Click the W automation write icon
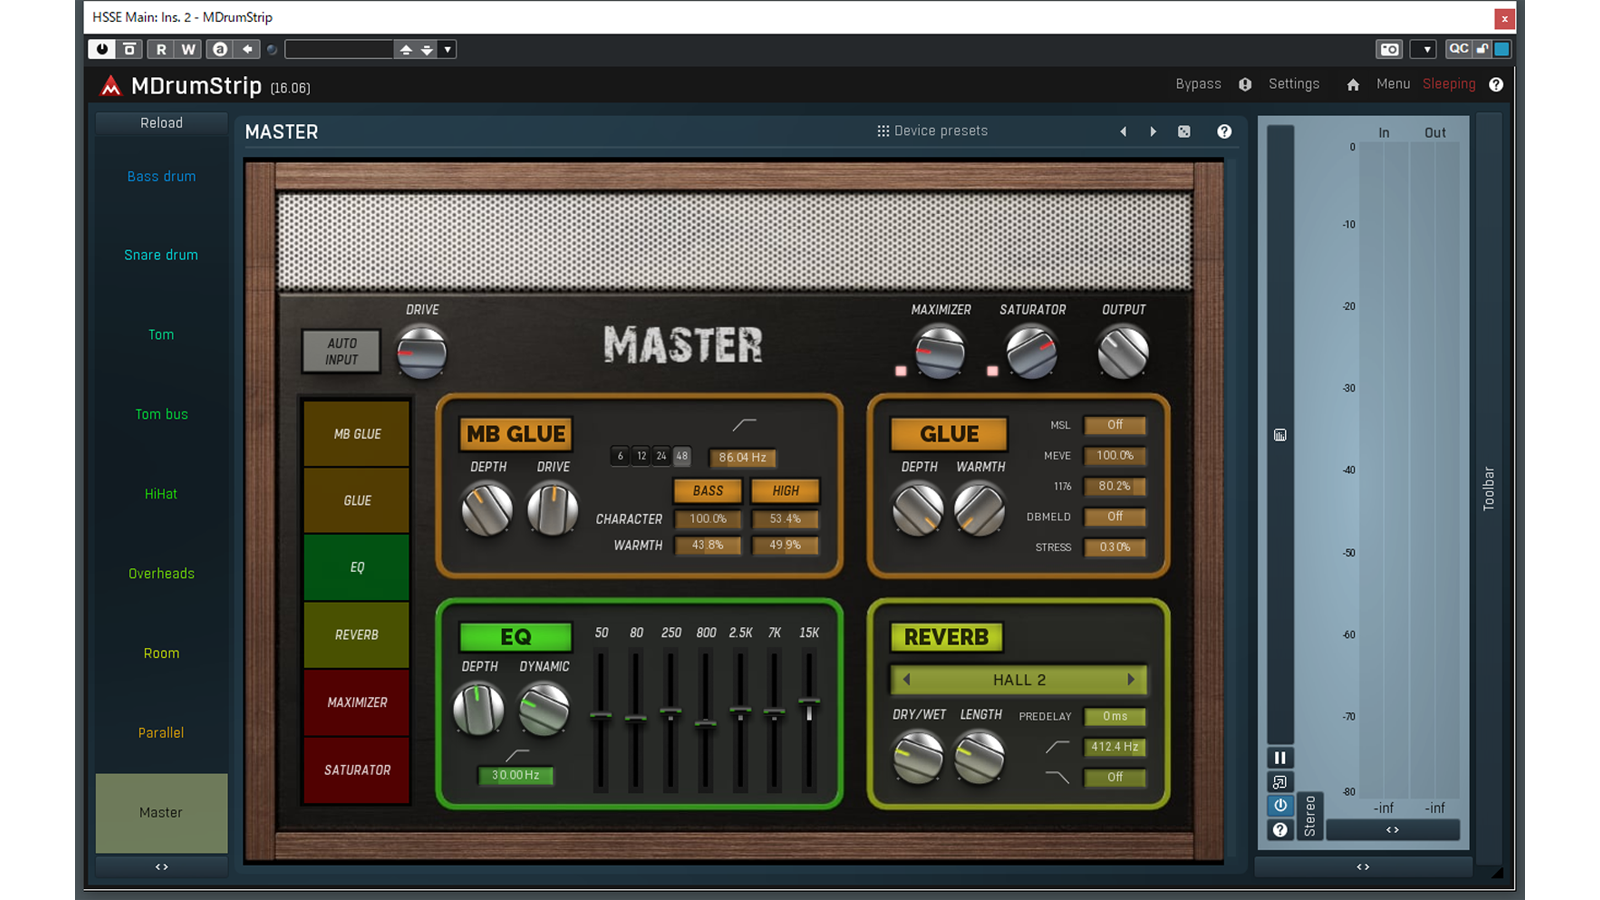Image resolution: width=1600 pixels, height=900 pixels. 187,49
